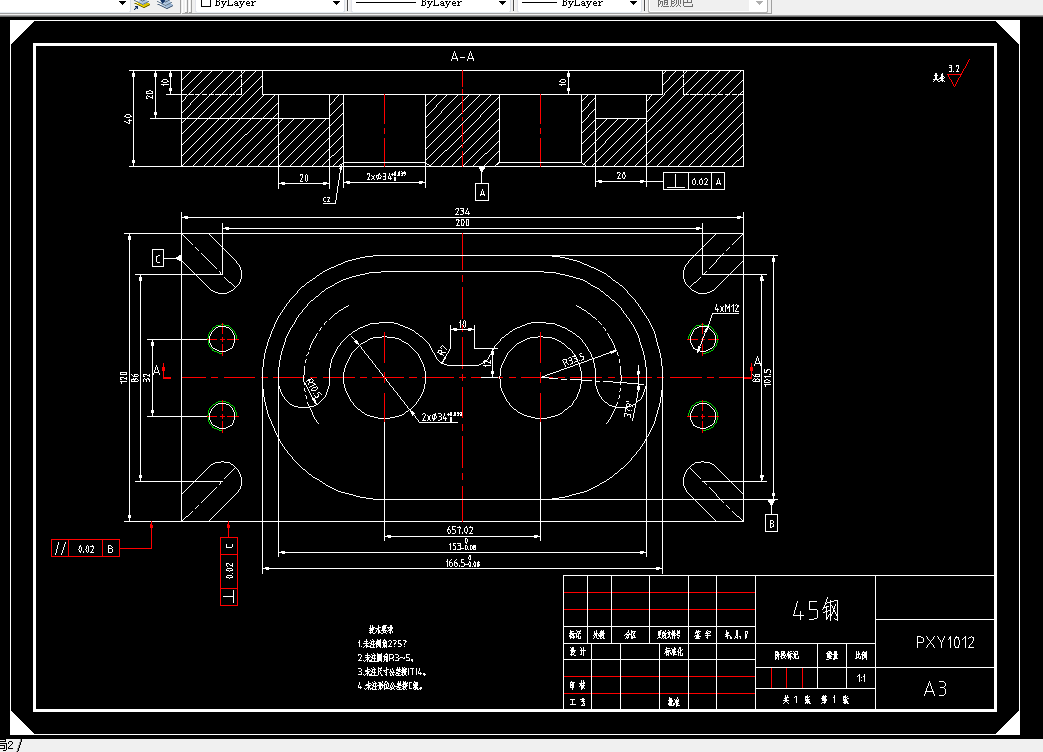Image resolution: width=1043 pixels, height=752 pixels.
Task: Click the A3 sheet size cell
Action: [935, 689]
